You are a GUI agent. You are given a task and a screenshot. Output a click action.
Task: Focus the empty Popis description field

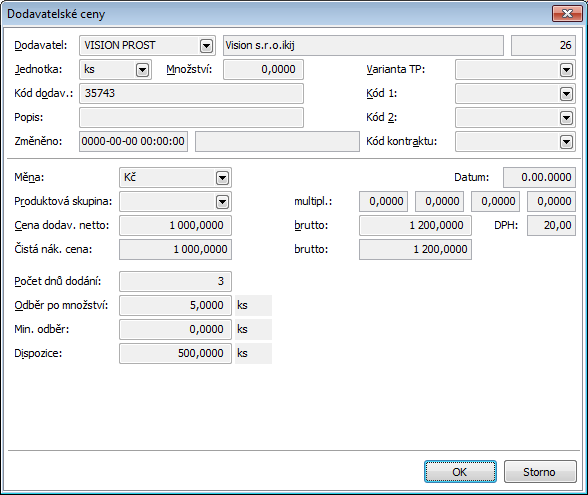[191, 117]
